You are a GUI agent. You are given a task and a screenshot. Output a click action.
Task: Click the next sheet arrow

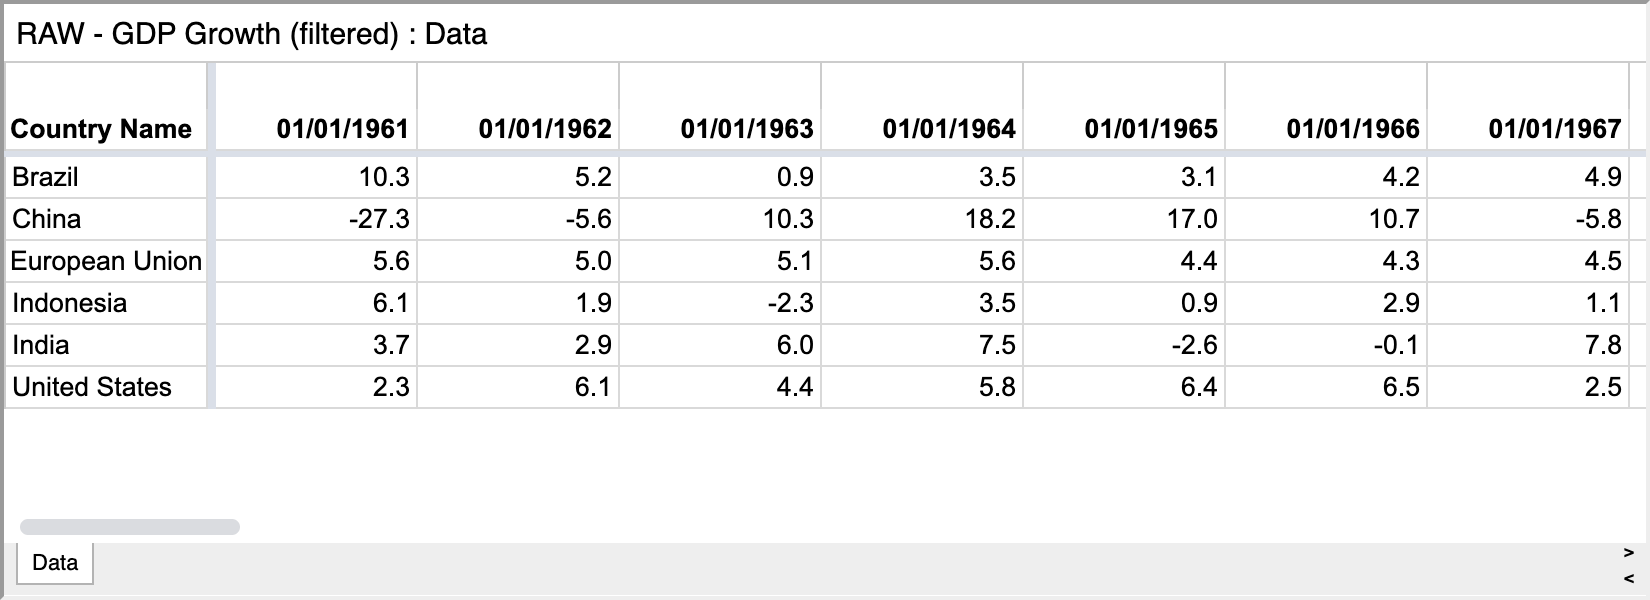point(1628,552)
